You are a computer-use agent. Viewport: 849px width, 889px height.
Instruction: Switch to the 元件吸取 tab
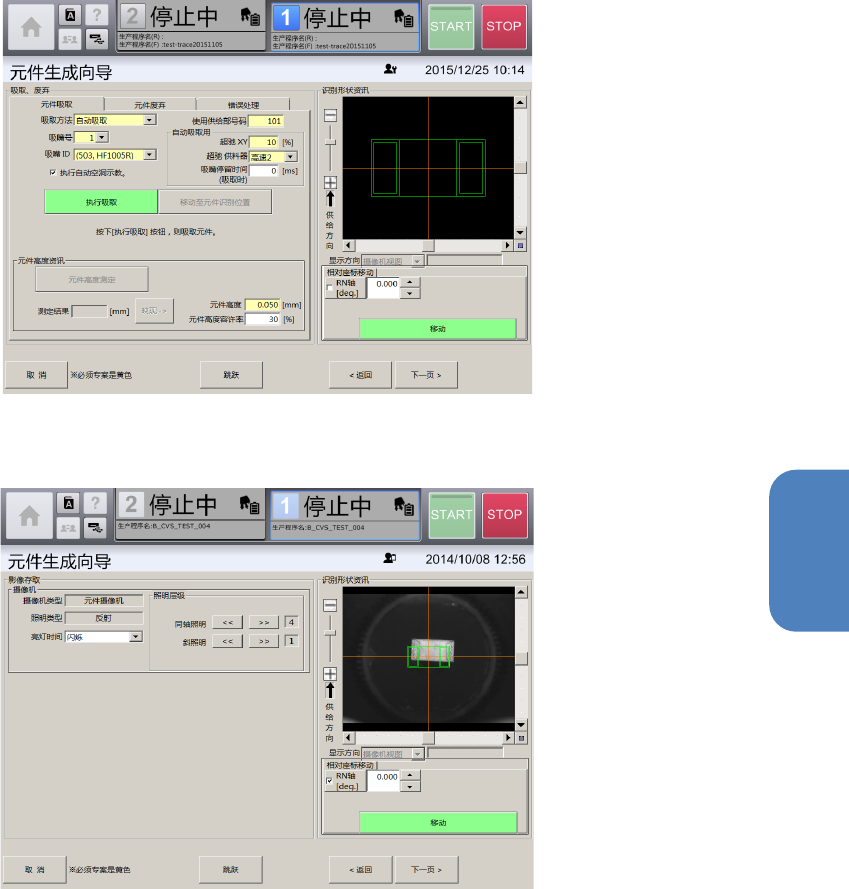(x=57, y=104)
